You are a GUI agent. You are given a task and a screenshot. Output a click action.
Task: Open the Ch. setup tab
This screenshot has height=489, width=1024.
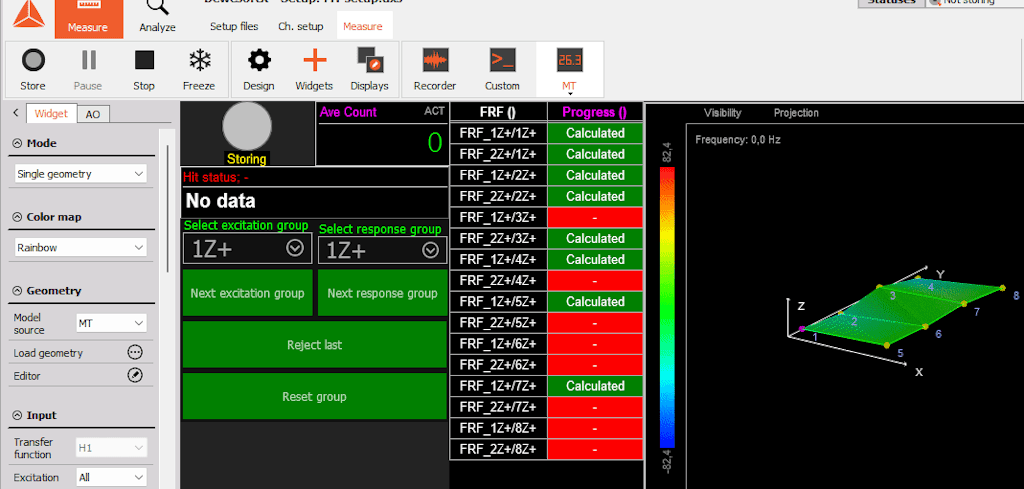click(x=300, y=27)
